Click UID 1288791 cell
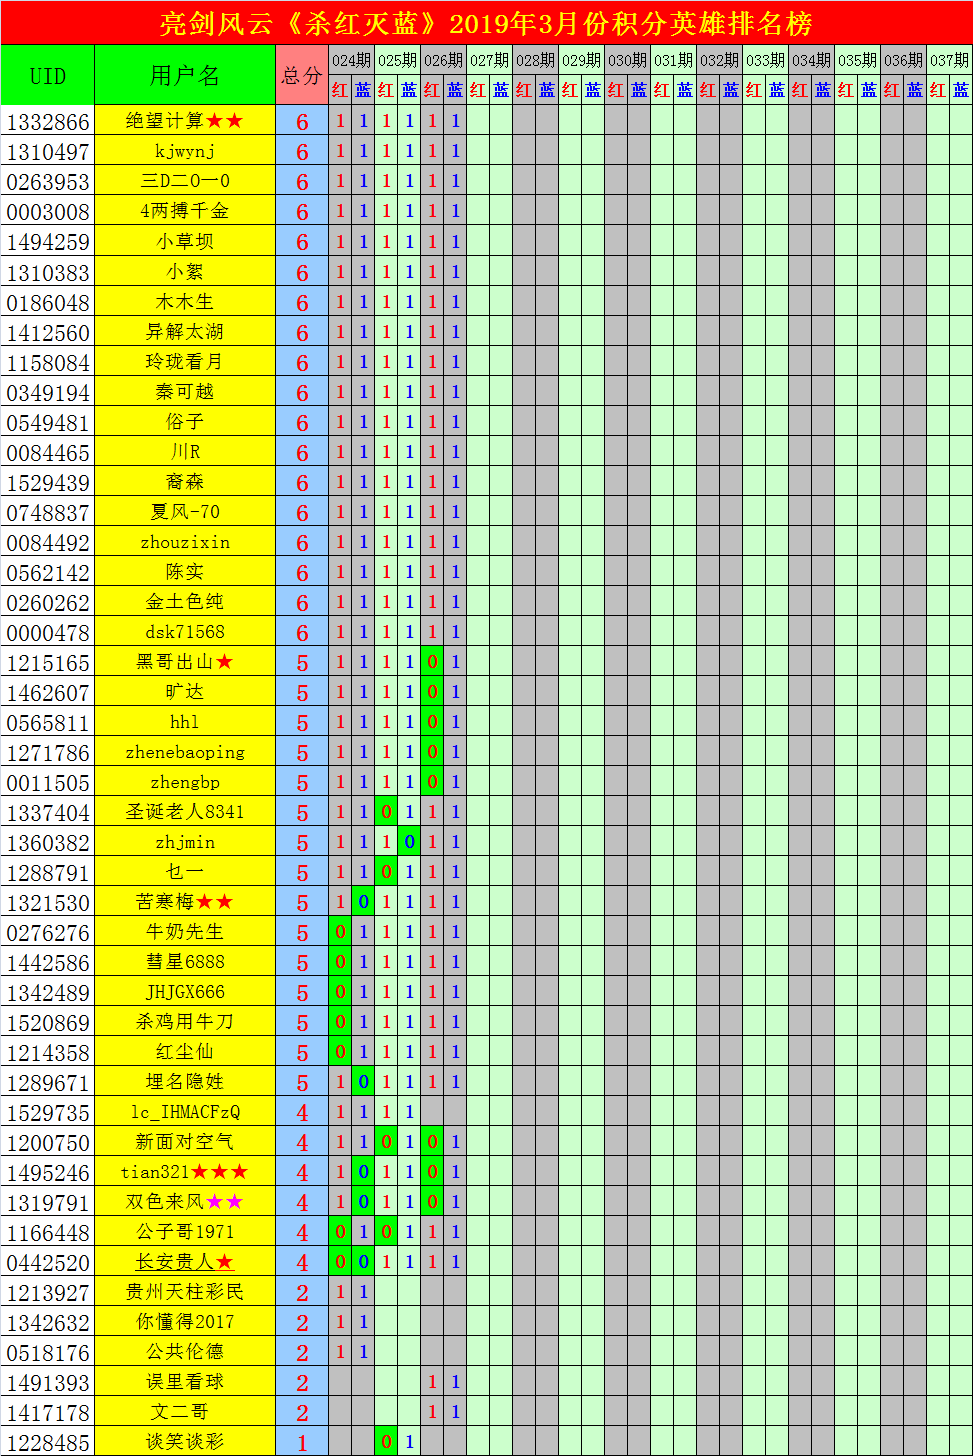The width and height of the screenshot is (973, 1456). tap(48, 871)
